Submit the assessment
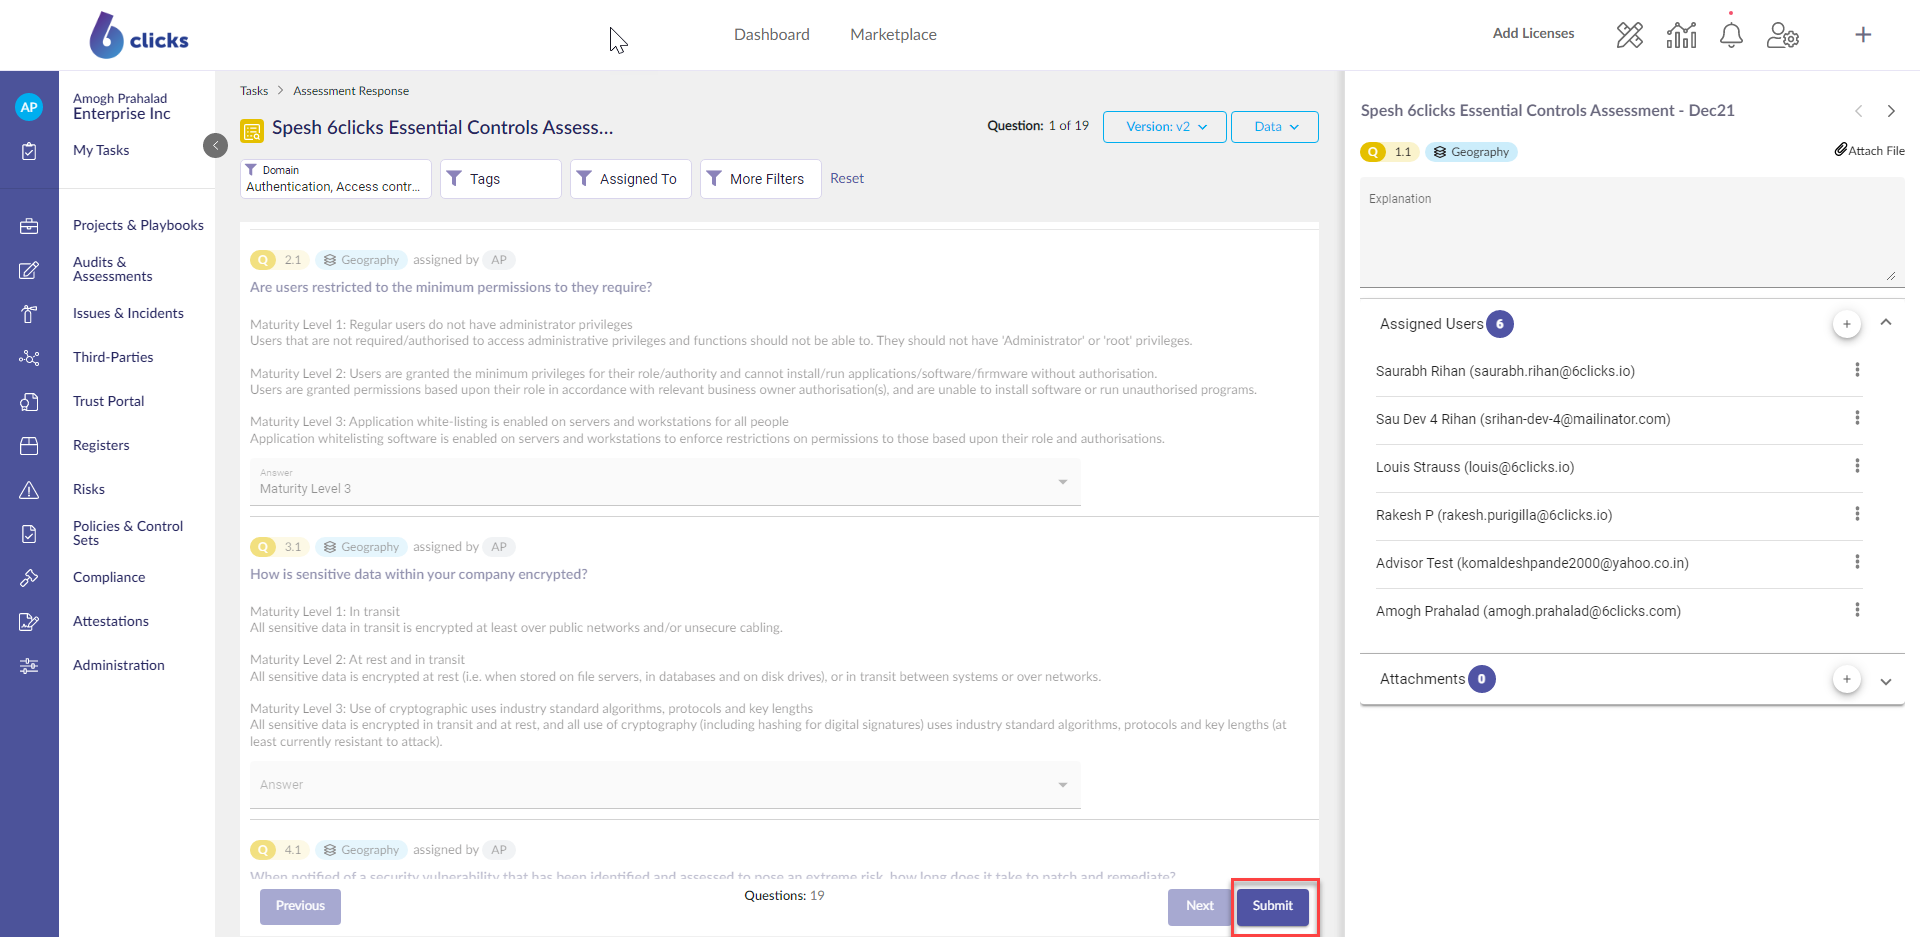The height and width of the screenshot is (937, 1920). tap(1273, 906)
